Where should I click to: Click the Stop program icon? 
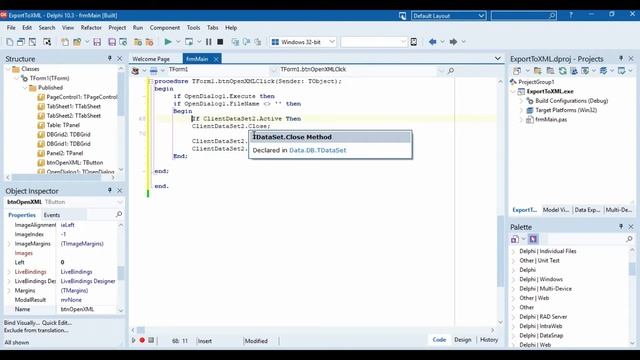click(x=220, y=42)
